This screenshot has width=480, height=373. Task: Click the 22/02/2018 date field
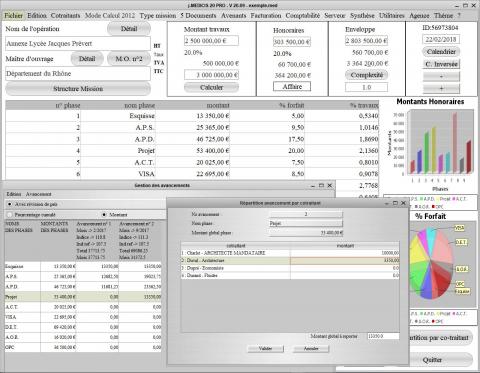441,39
